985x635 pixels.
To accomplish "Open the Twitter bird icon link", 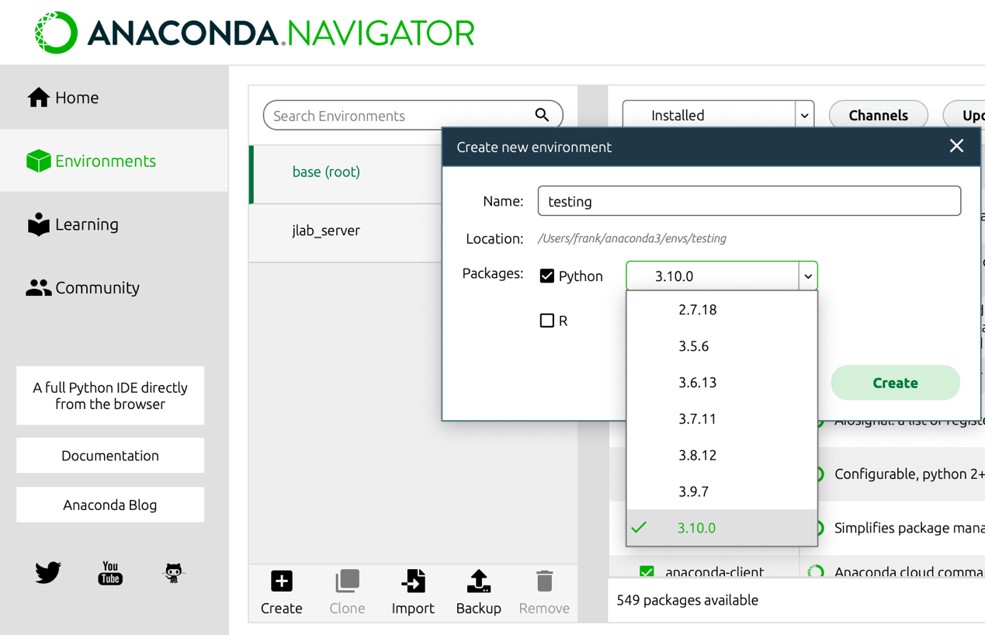I will [48, 572].
